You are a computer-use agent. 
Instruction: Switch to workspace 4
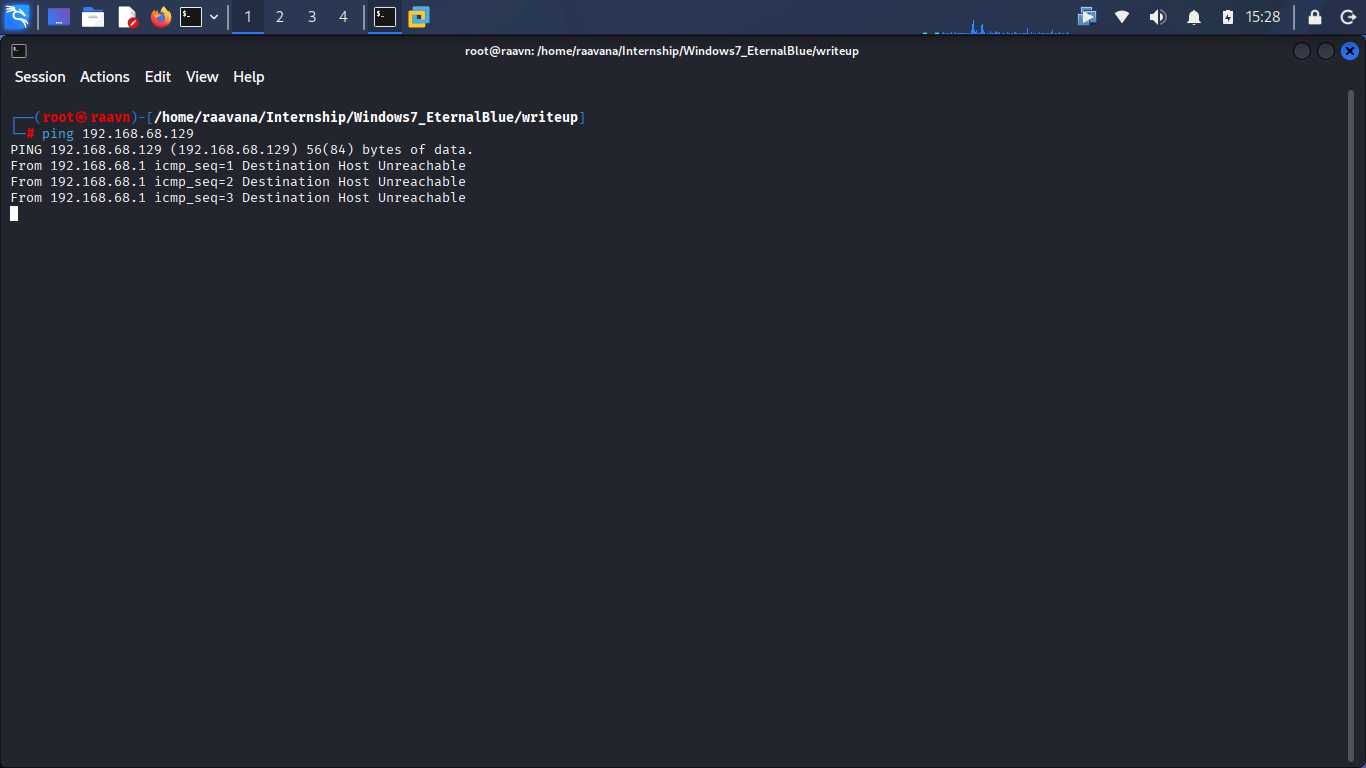pos(344,17)
